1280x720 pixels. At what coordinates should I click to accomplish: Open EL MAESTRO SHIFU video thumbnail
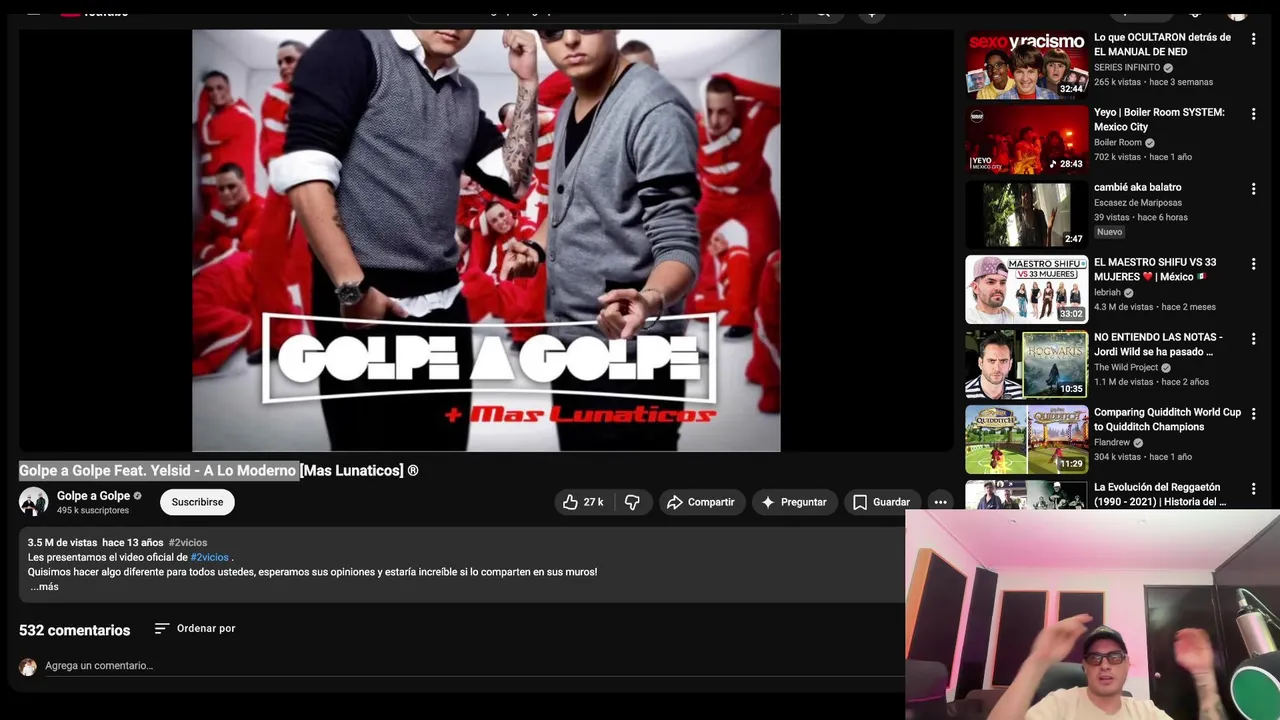click(x=1026, y=290)
